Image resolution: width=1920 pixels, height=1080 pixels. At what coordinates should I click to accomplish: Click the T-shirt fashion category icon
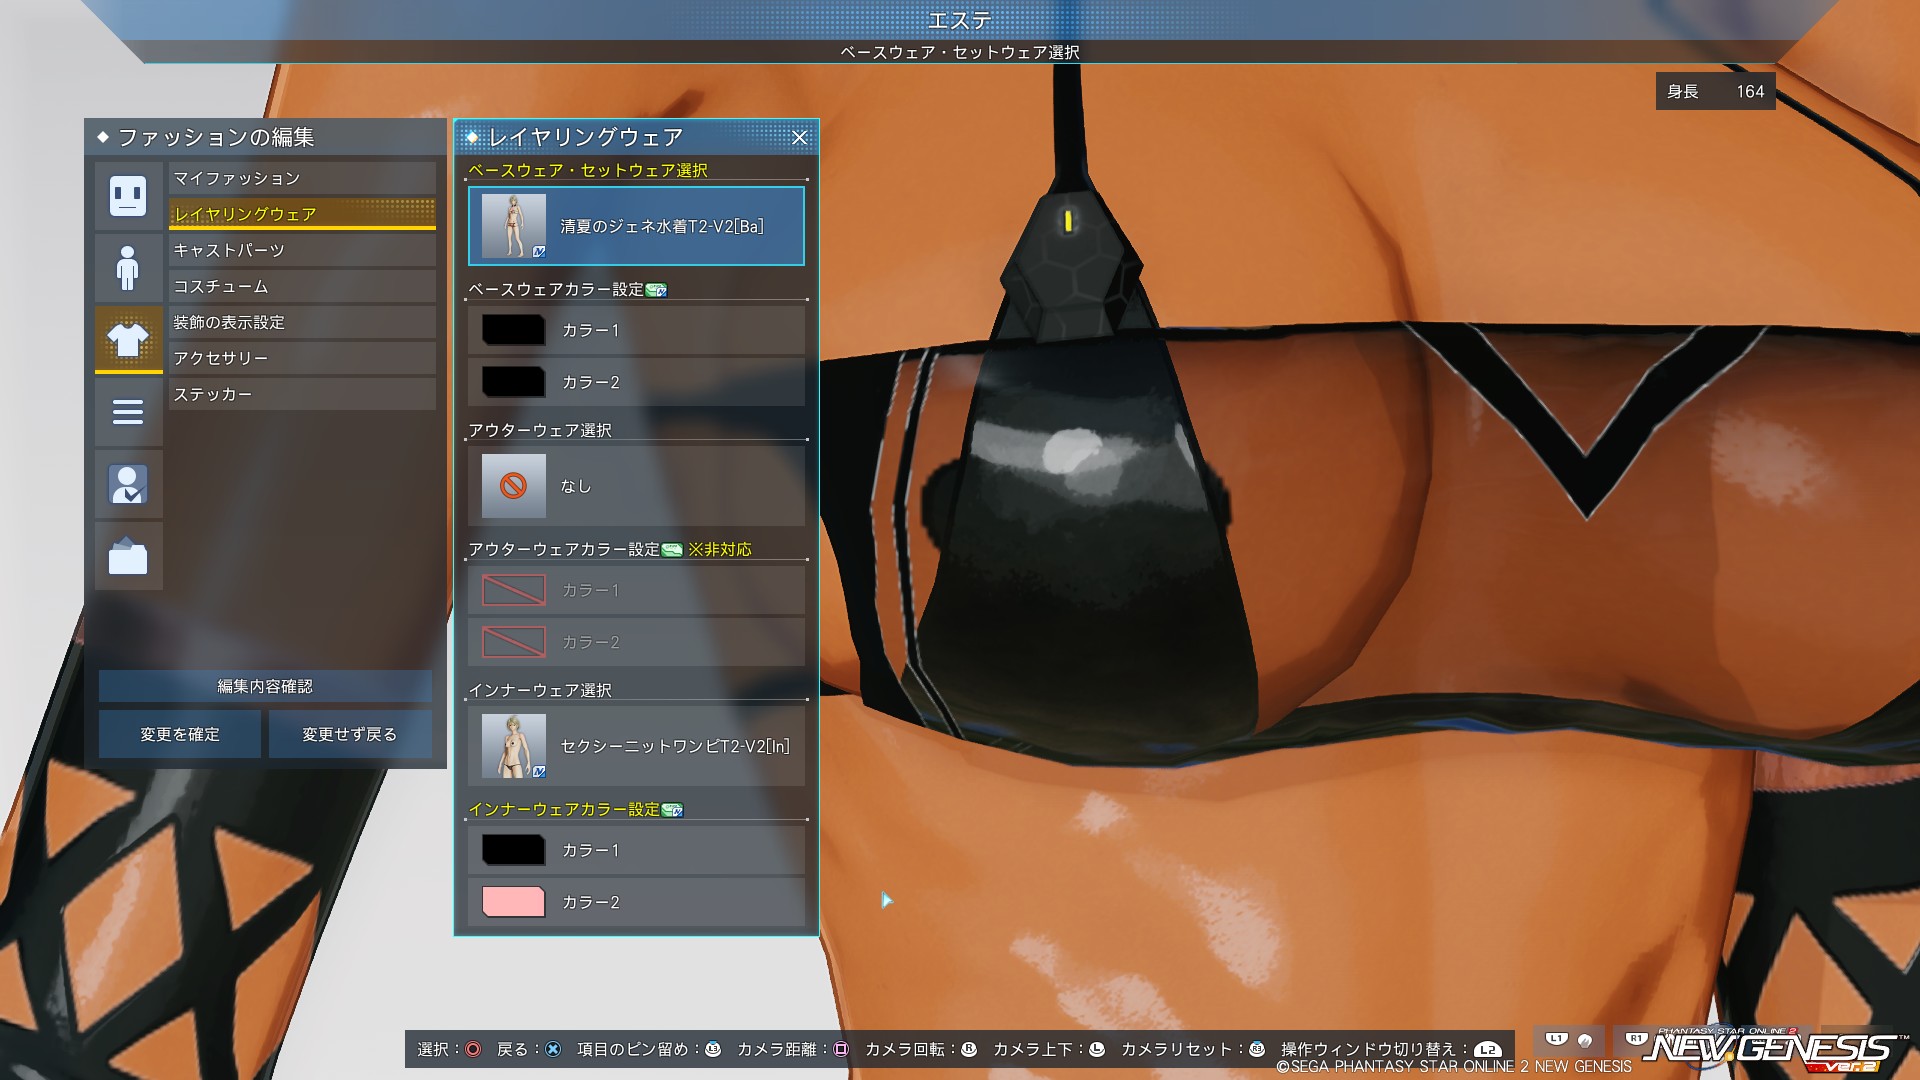tap(128, 340)
